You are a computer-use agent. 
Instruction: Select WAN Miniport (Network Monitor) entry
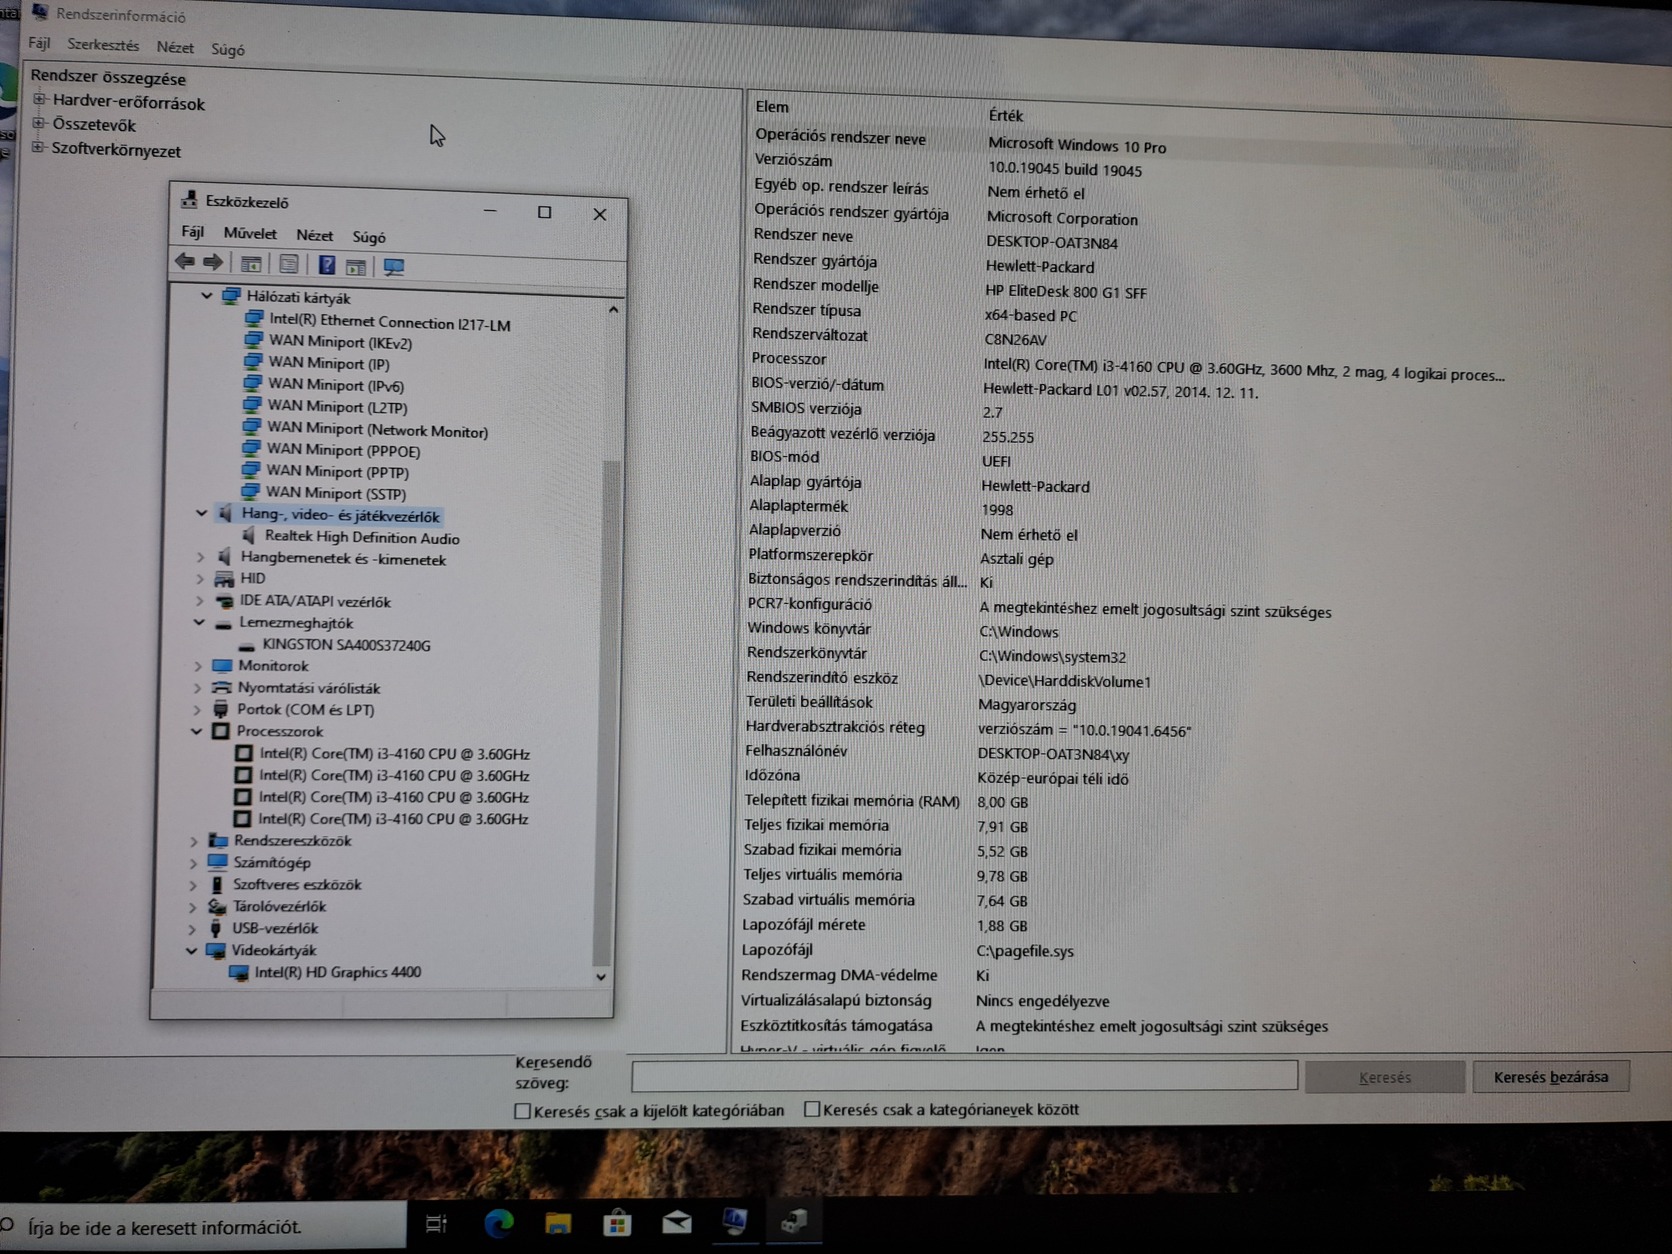coord(378,431)
